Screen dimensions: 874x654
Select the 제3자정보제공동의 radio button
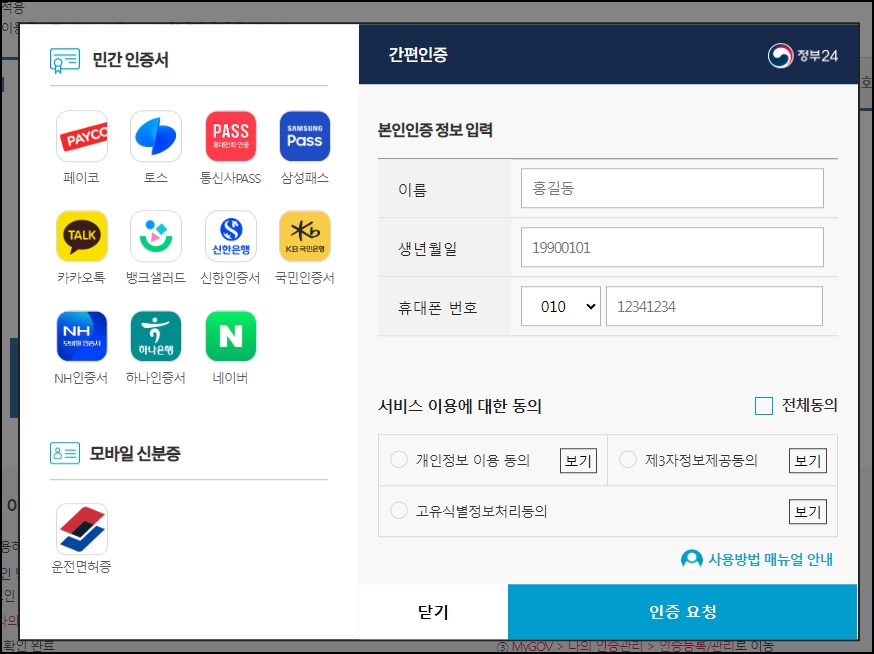[x=628, y=460]
